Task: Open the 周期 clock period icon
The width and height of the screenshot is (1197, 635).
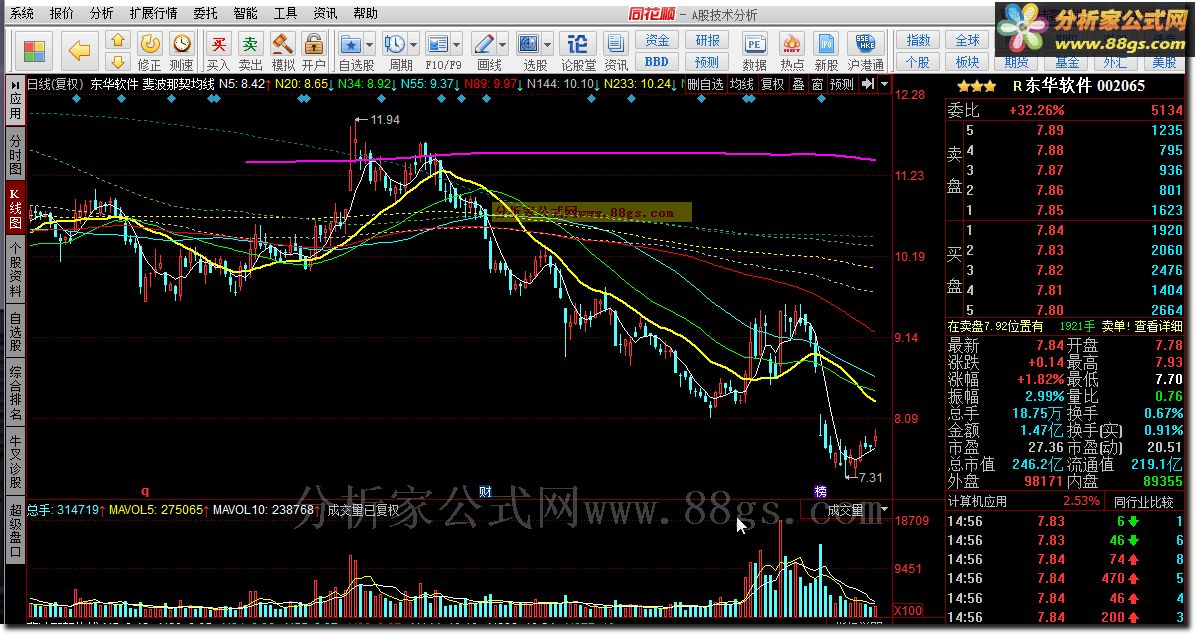Action: (x=395, y=44)
